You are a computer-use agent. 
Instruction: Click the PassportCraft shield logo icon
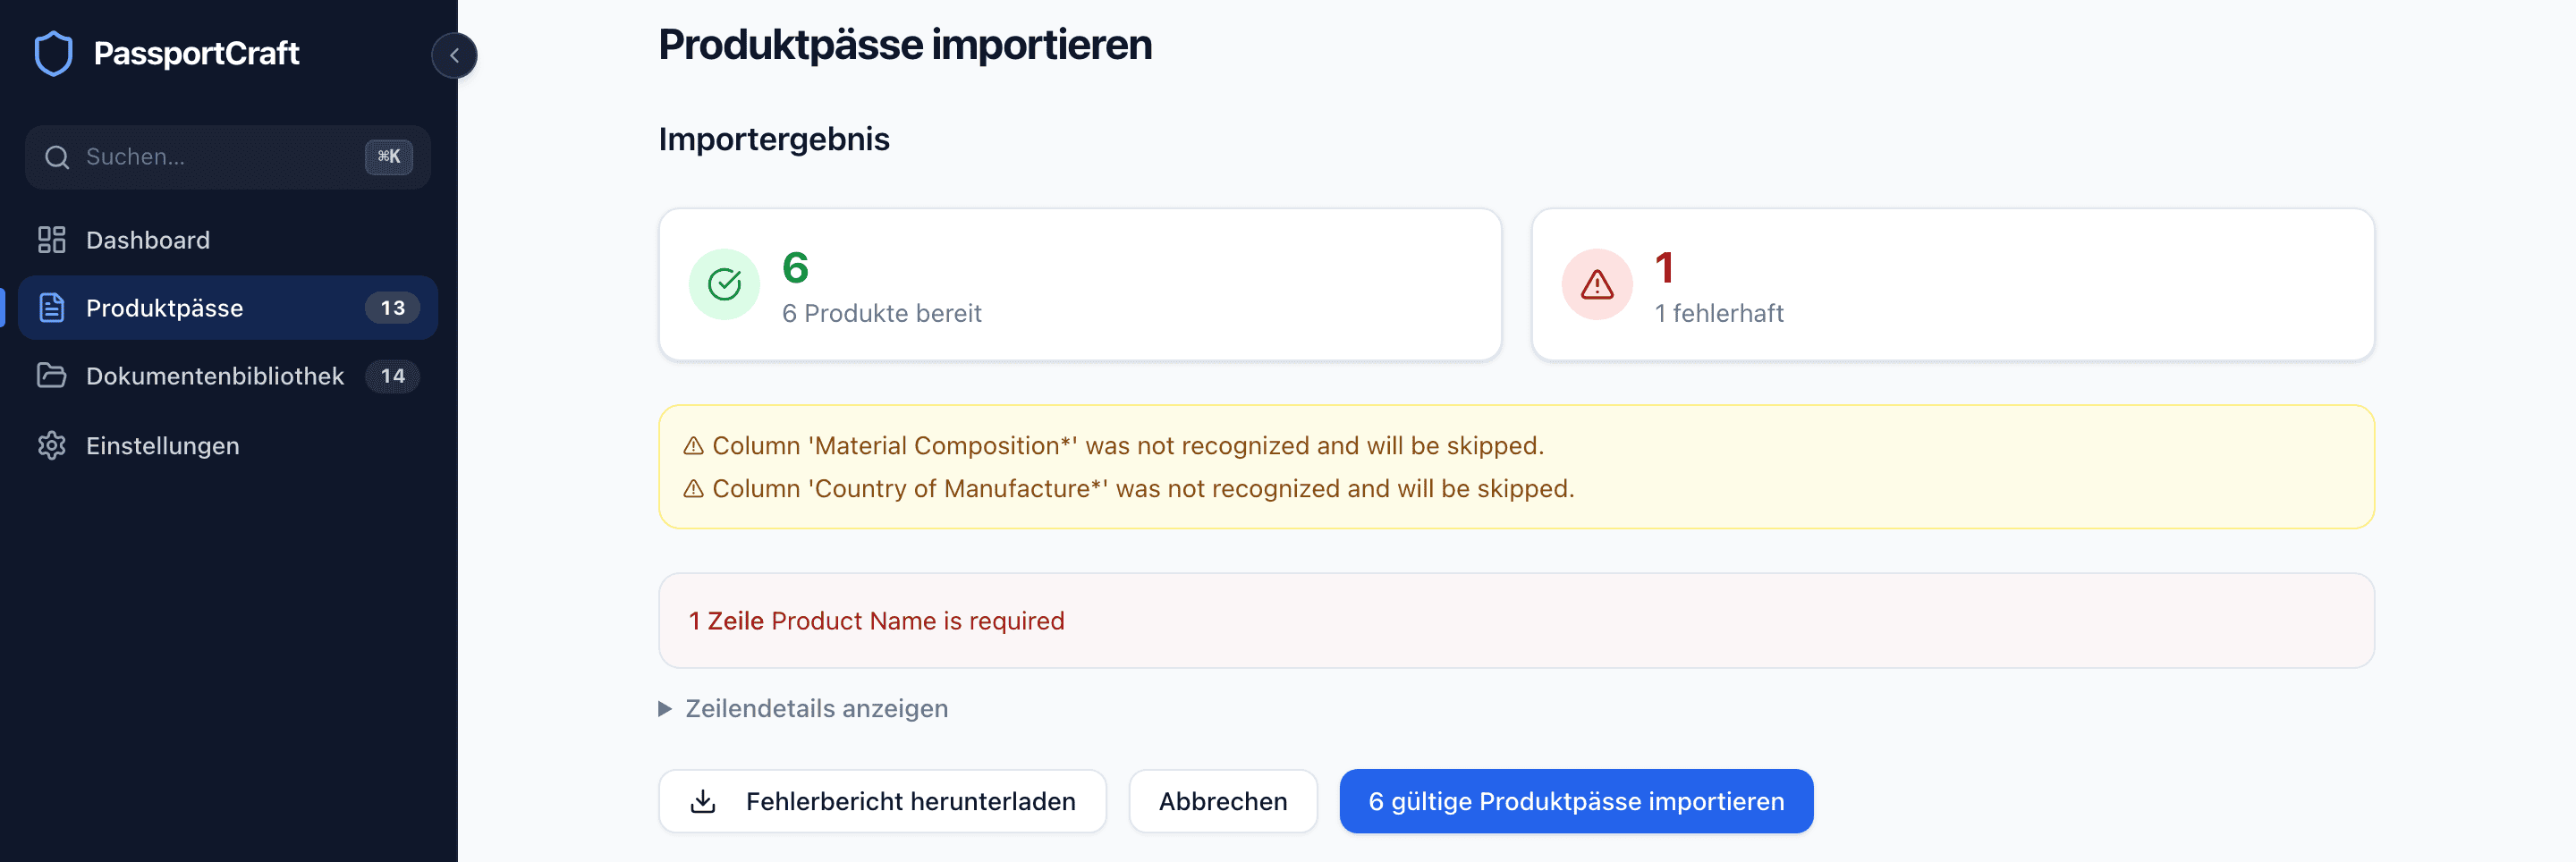(53, 53)
